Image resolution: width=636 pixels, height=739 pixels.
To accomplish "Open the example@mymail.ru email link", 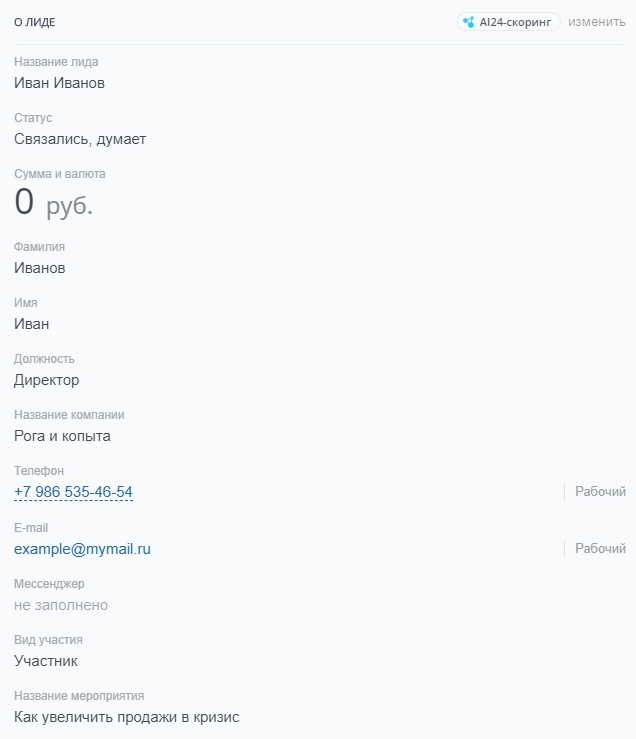I will pos(82,549).
